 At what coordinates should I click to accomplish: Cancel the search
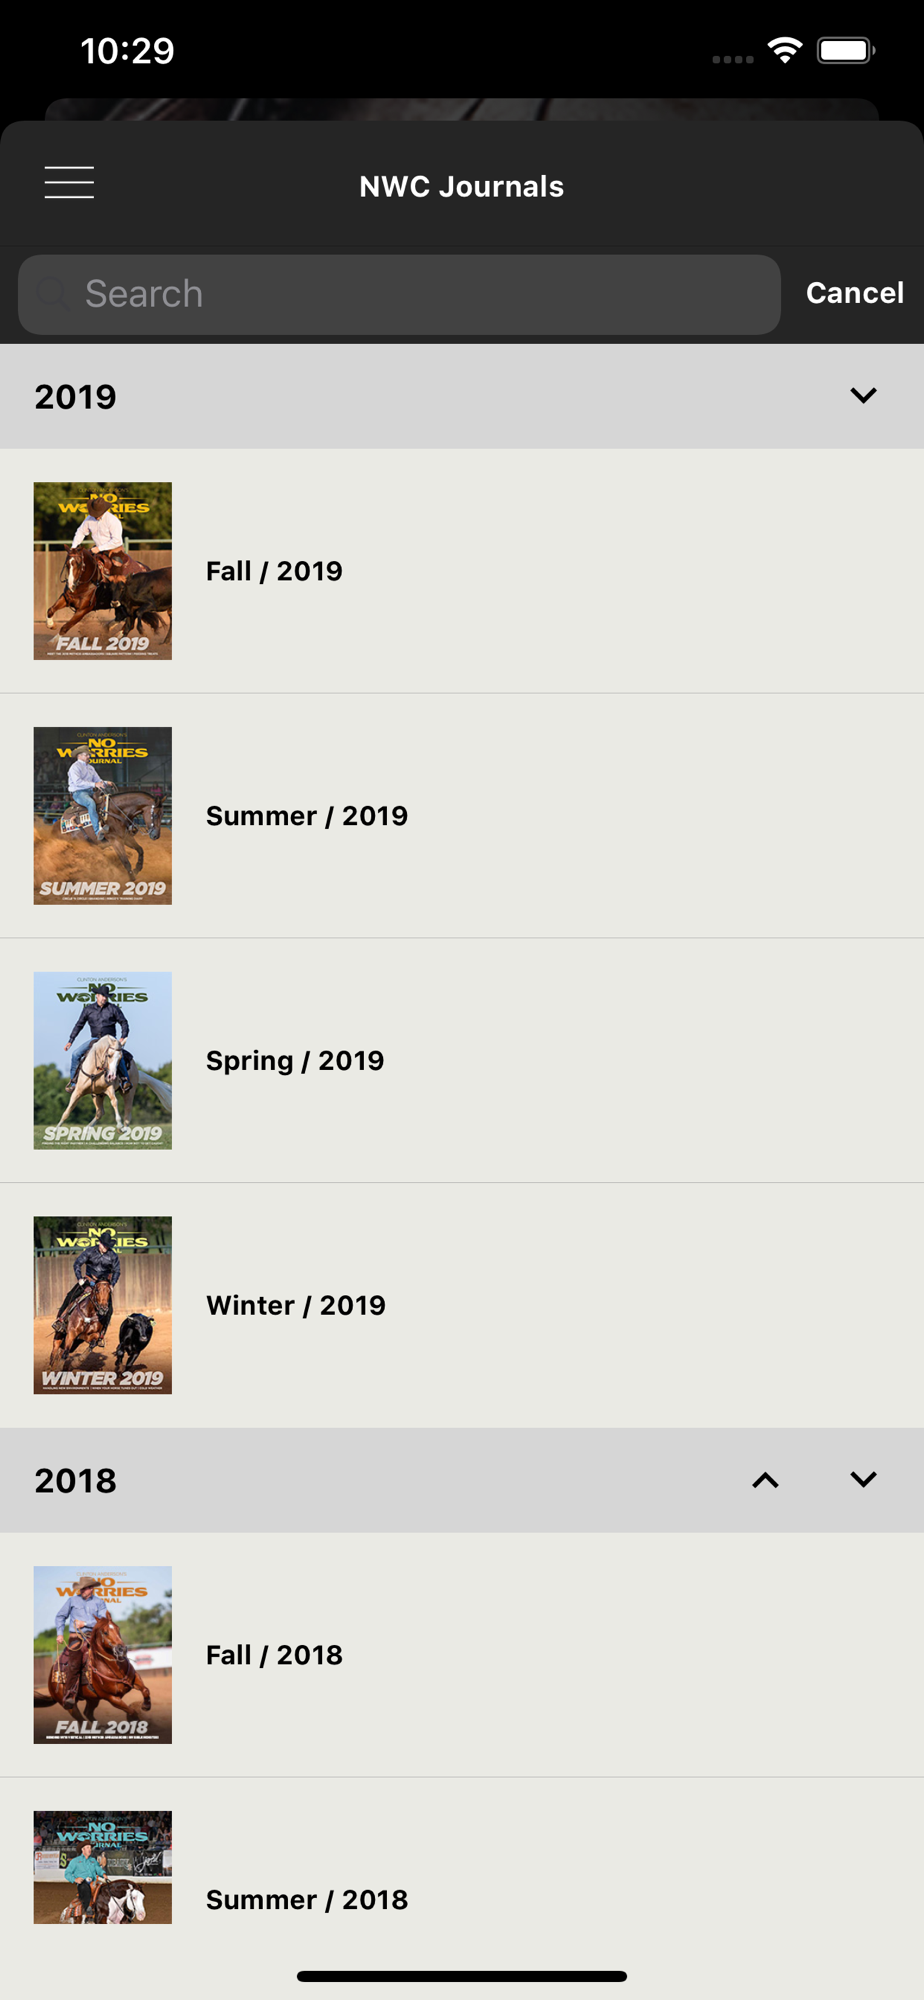(x=855, y=293)
